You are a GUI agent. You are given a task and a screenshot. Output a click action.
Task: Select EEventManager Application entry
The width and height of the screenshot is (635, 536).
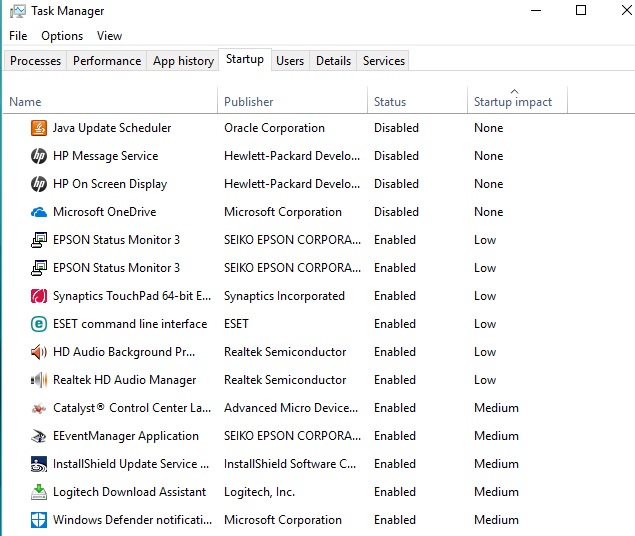click(126, 436)
